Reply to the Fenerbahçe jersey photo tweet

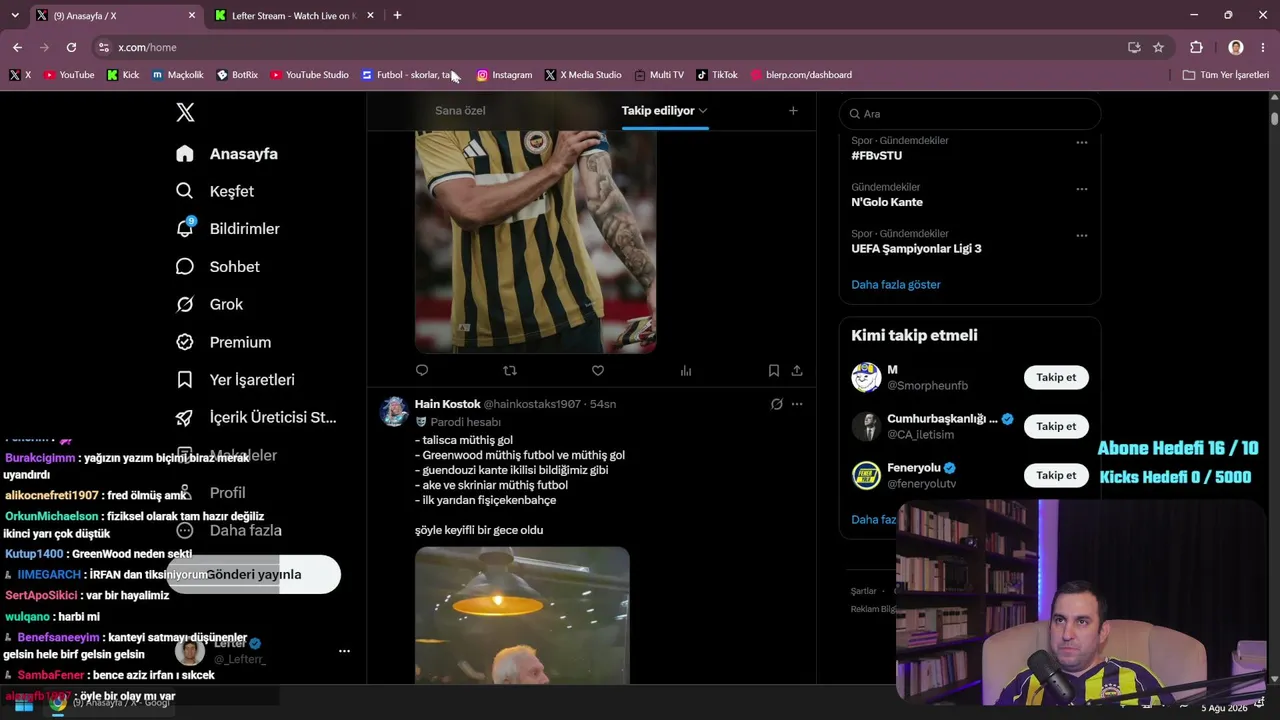[x=422, y=370]
